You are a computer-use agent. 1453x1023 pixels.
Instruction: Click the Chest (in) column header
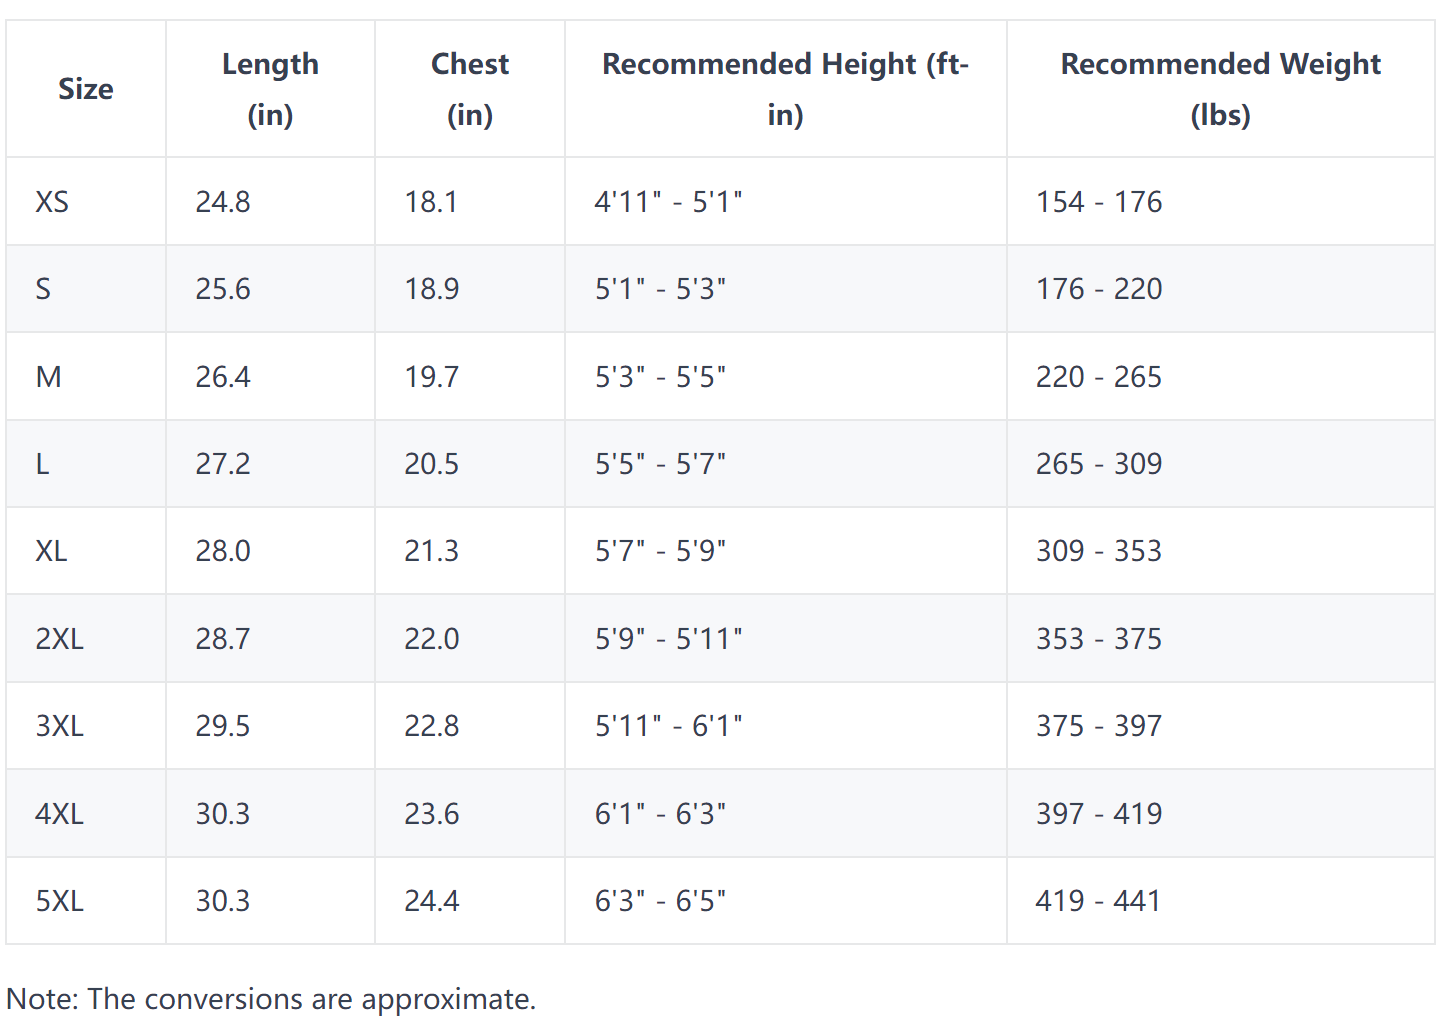[470, 89]
